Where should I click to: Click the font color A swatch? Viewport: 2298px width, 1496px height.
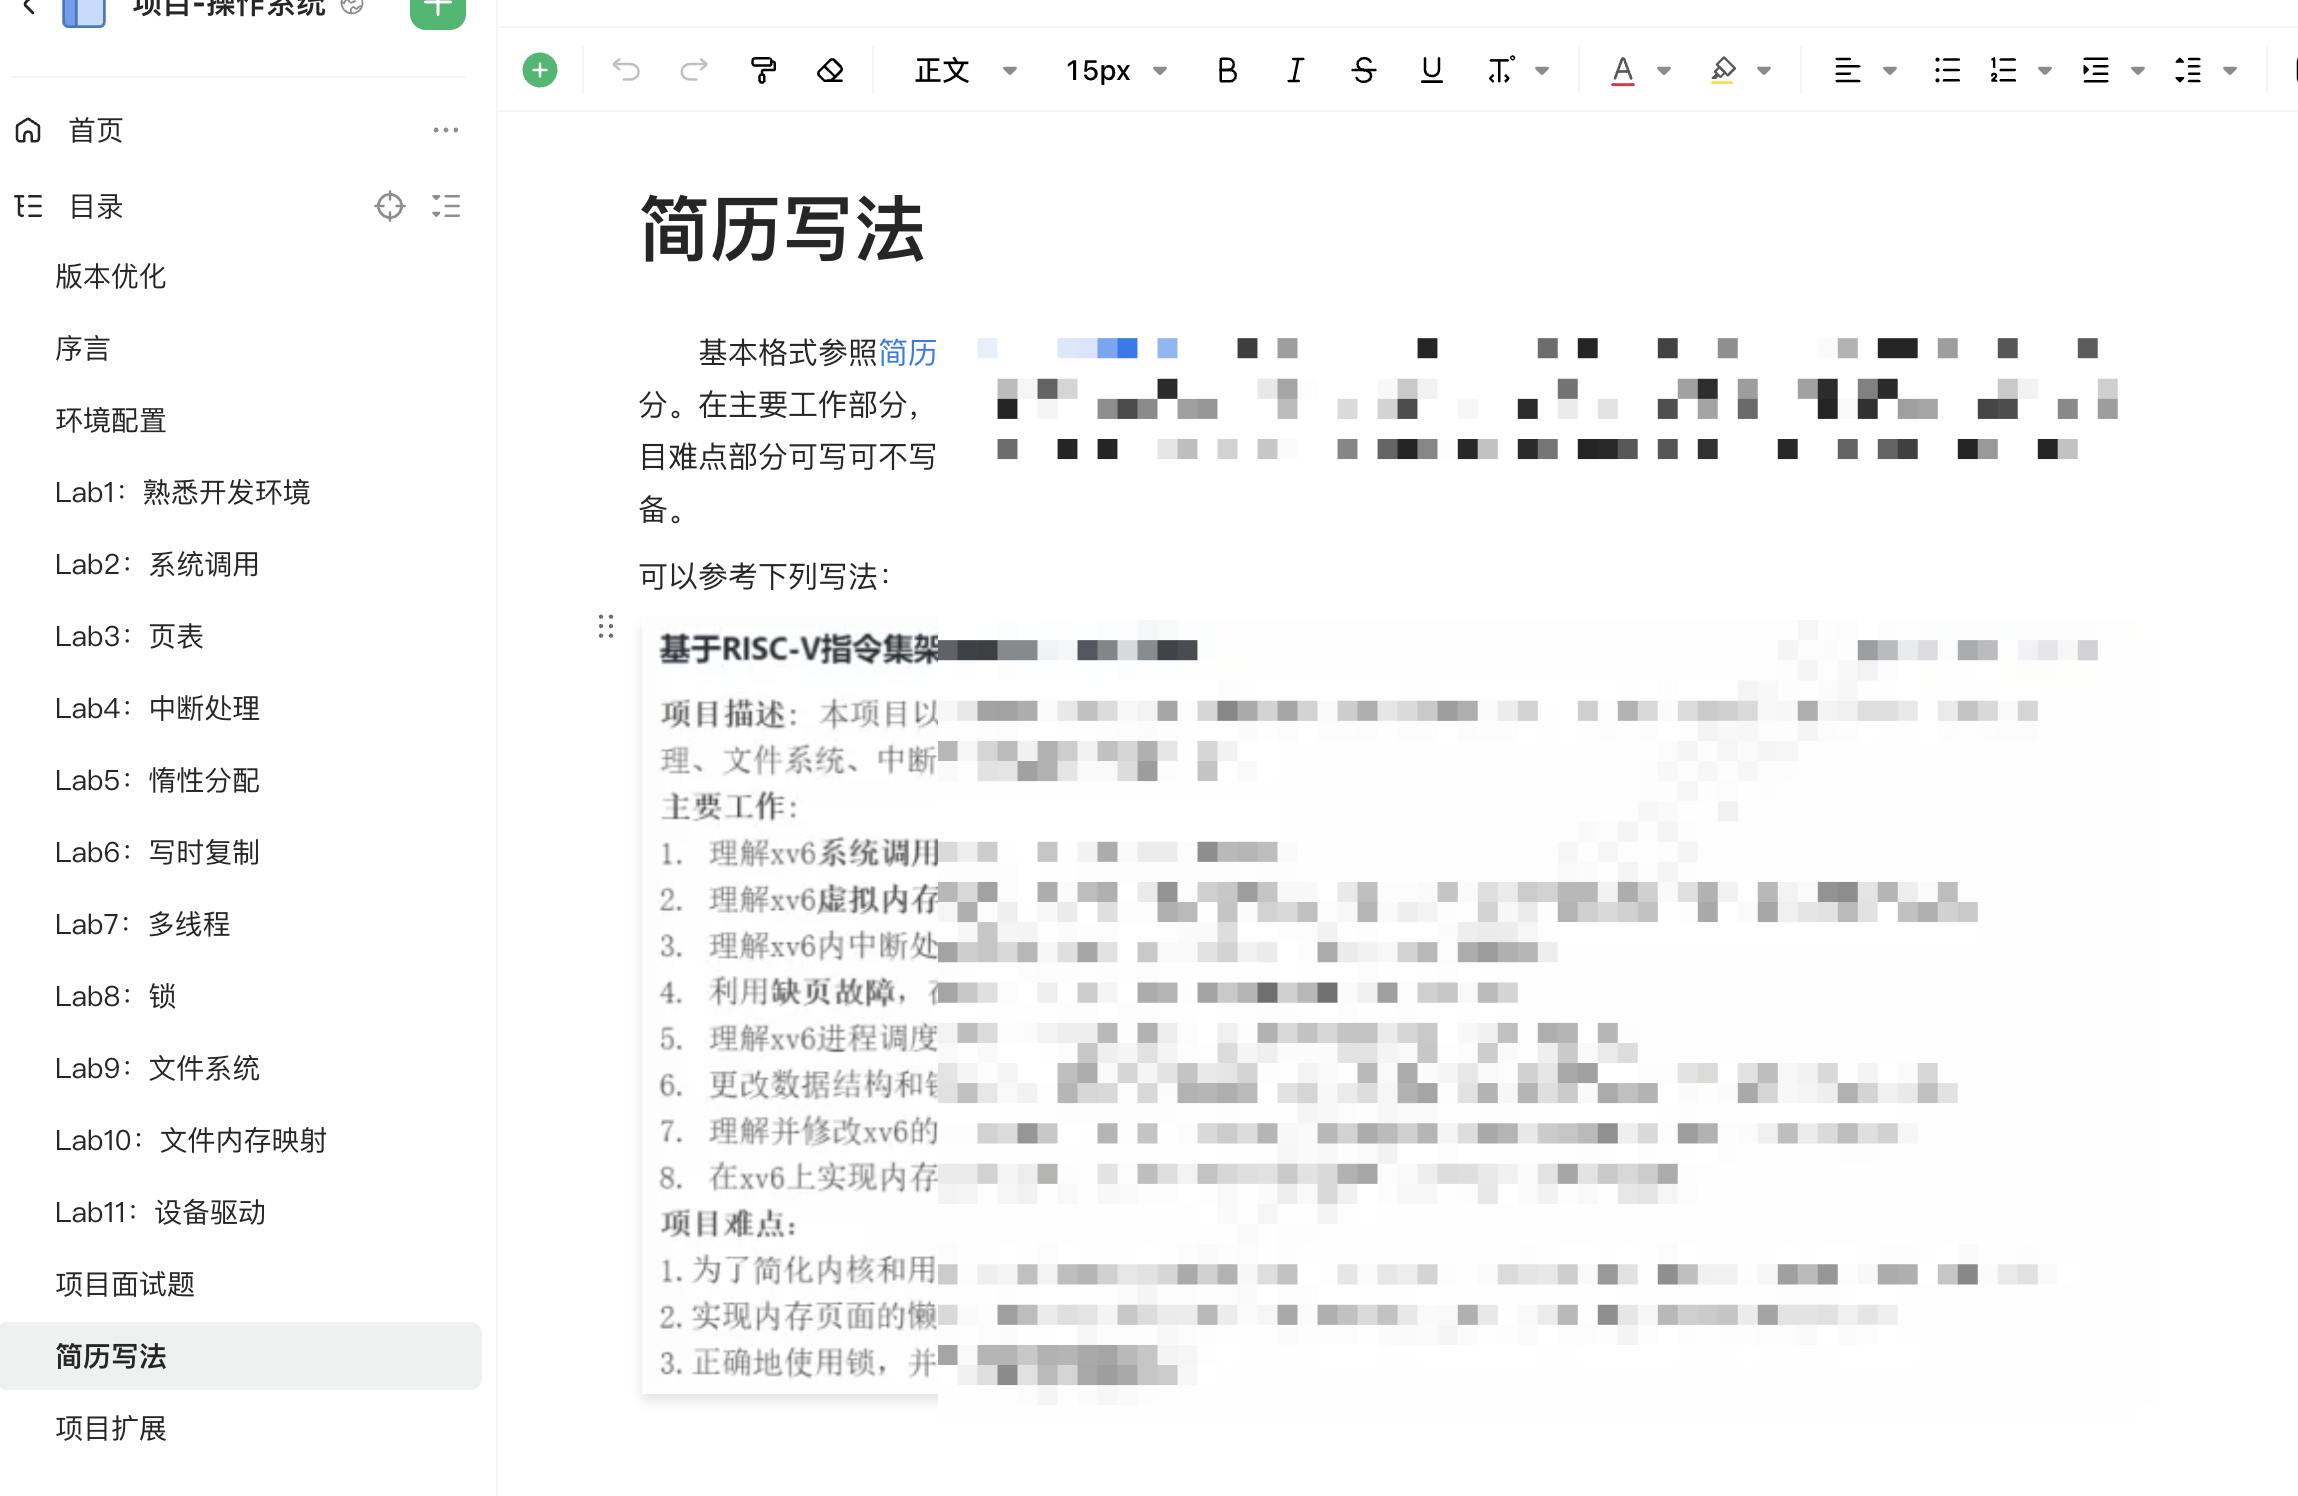point(1622,70)
